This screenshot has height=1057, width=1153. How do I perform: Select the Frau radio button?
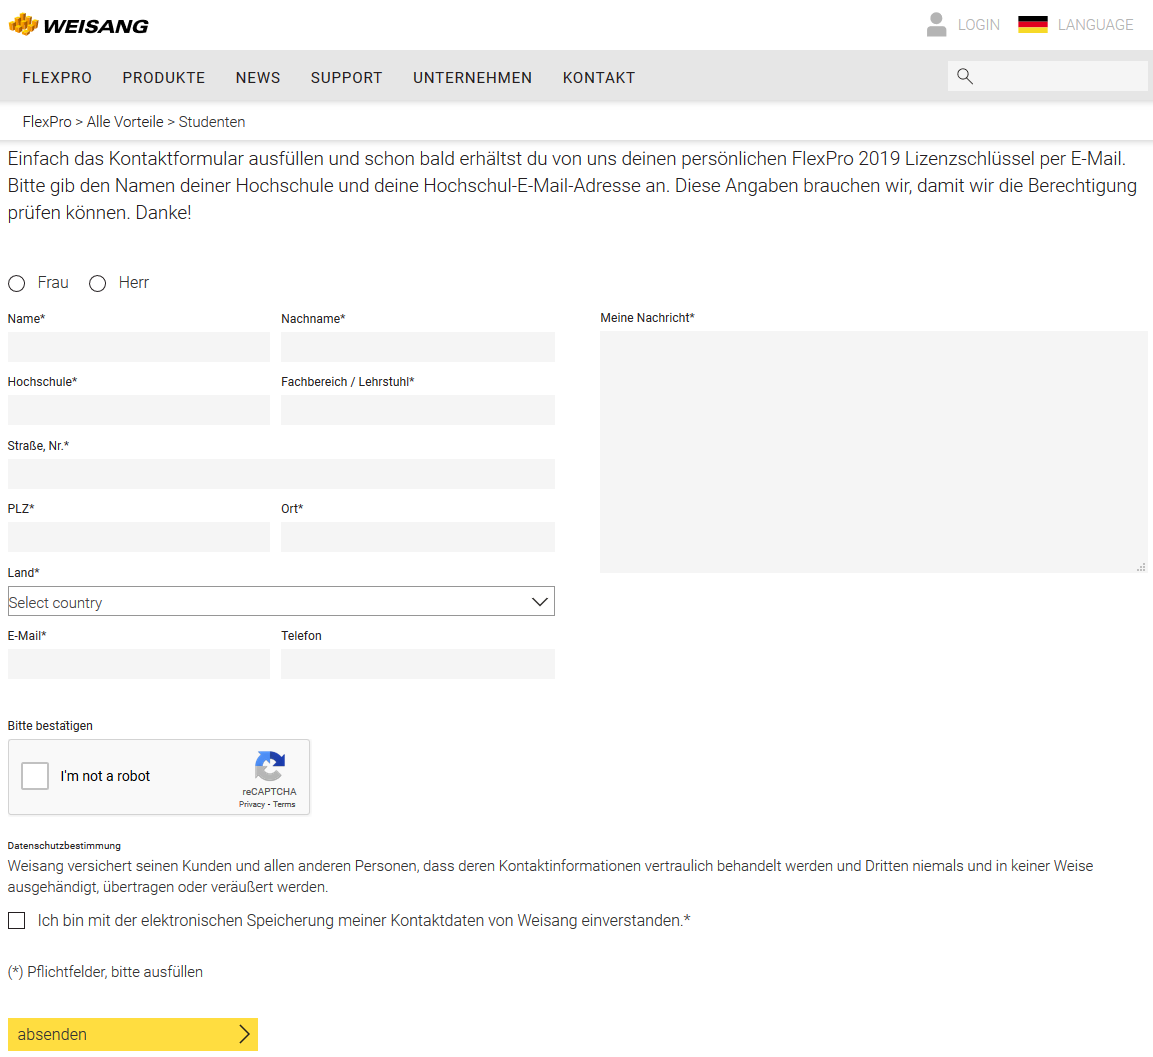coord(16,283)
